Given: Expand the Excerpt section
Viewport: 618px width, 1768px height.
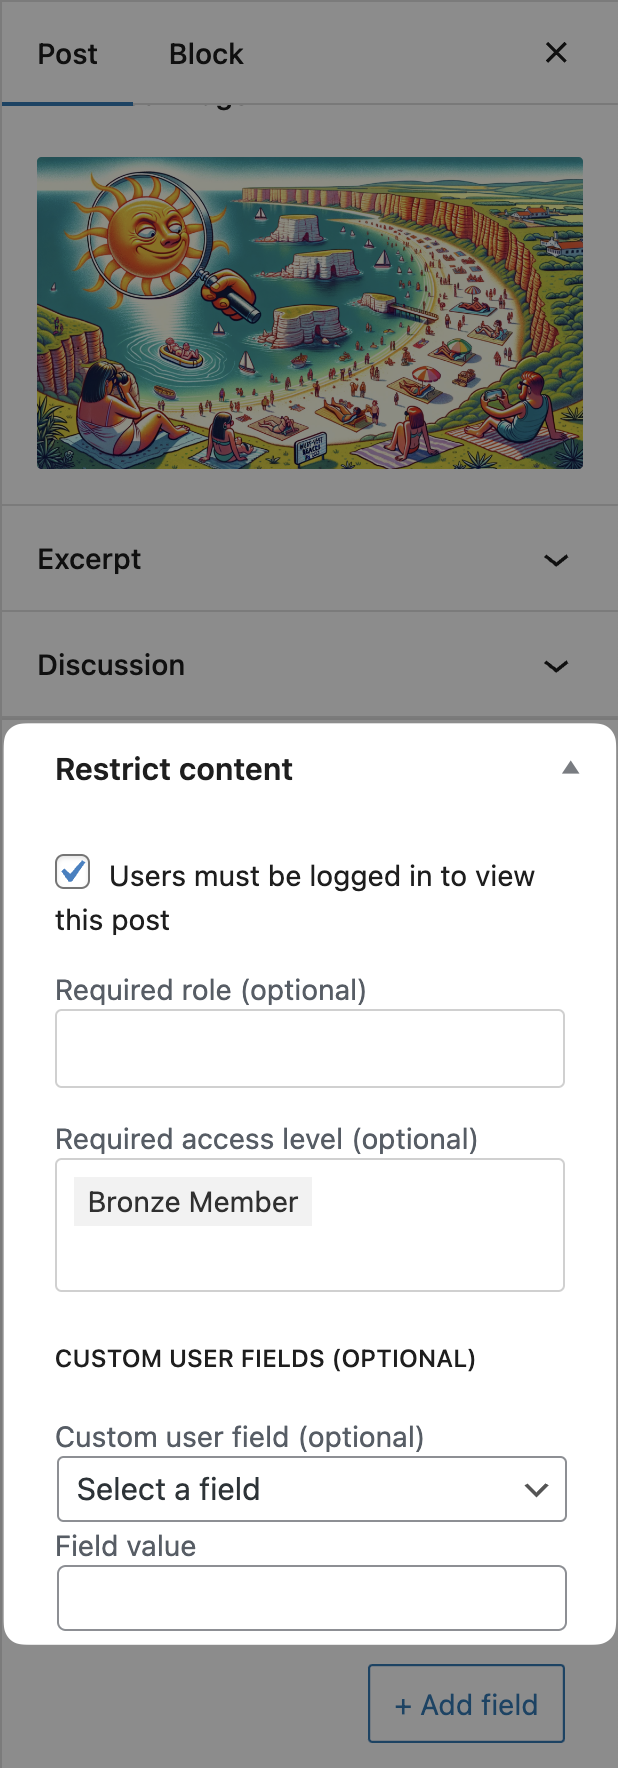Looking at the screenshot, I should (x=90, y=560).
